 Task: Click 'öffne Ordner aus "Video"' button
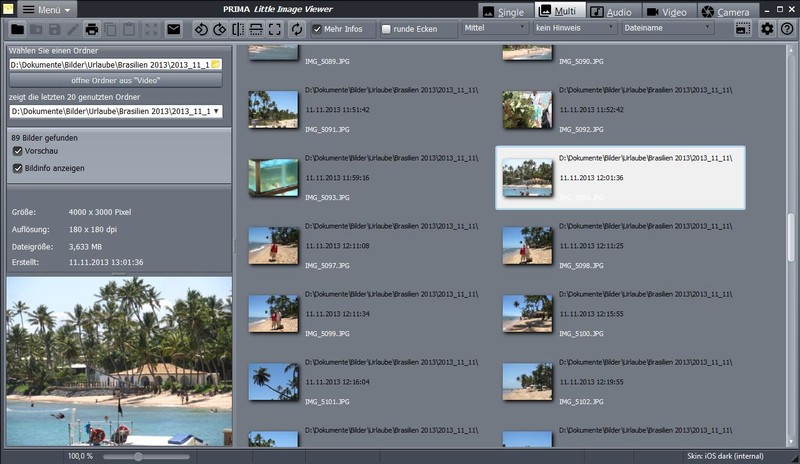point(116,80)
